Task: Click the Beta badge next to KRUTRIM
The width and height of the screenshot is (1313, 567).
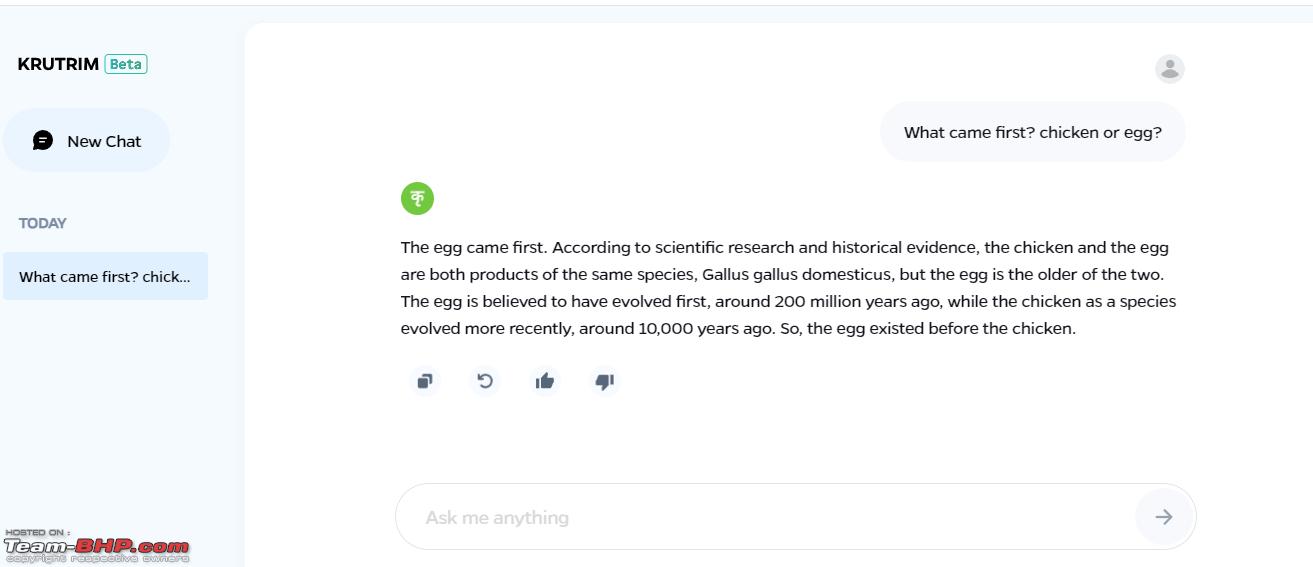Action: [126, 64]
